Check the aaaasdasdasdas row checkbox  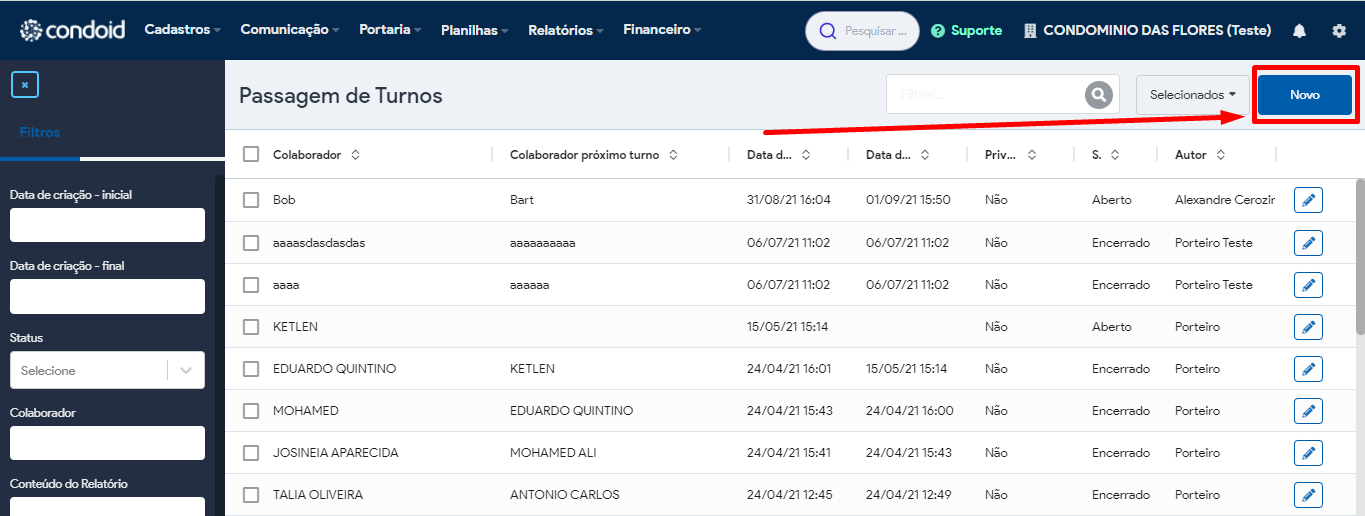pyautogui.click(x=251, y=243)
